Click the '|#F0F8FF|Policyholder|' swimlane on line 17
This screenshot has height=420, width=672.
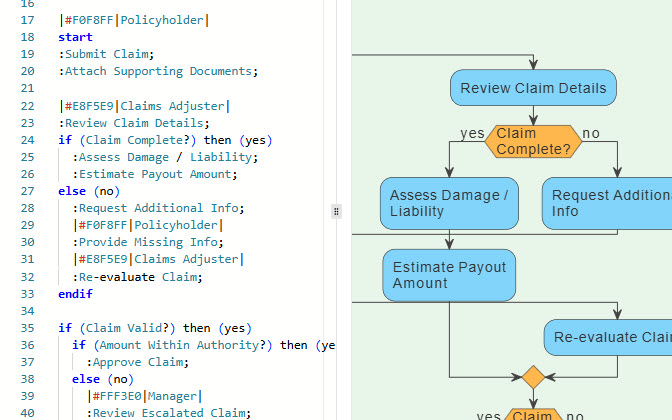pos(134,20)
